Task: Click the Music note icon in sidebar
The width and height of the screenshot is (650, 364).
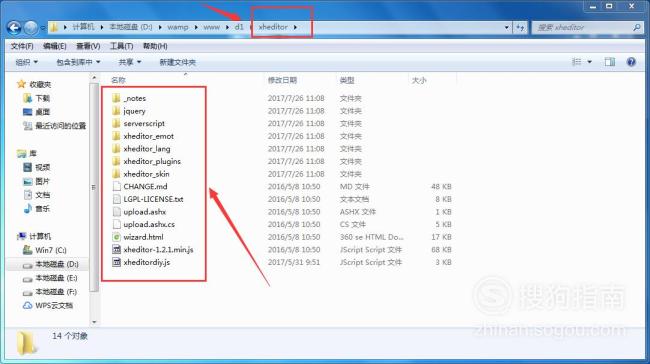Action: pyautogui.click(x=28, y=209)
